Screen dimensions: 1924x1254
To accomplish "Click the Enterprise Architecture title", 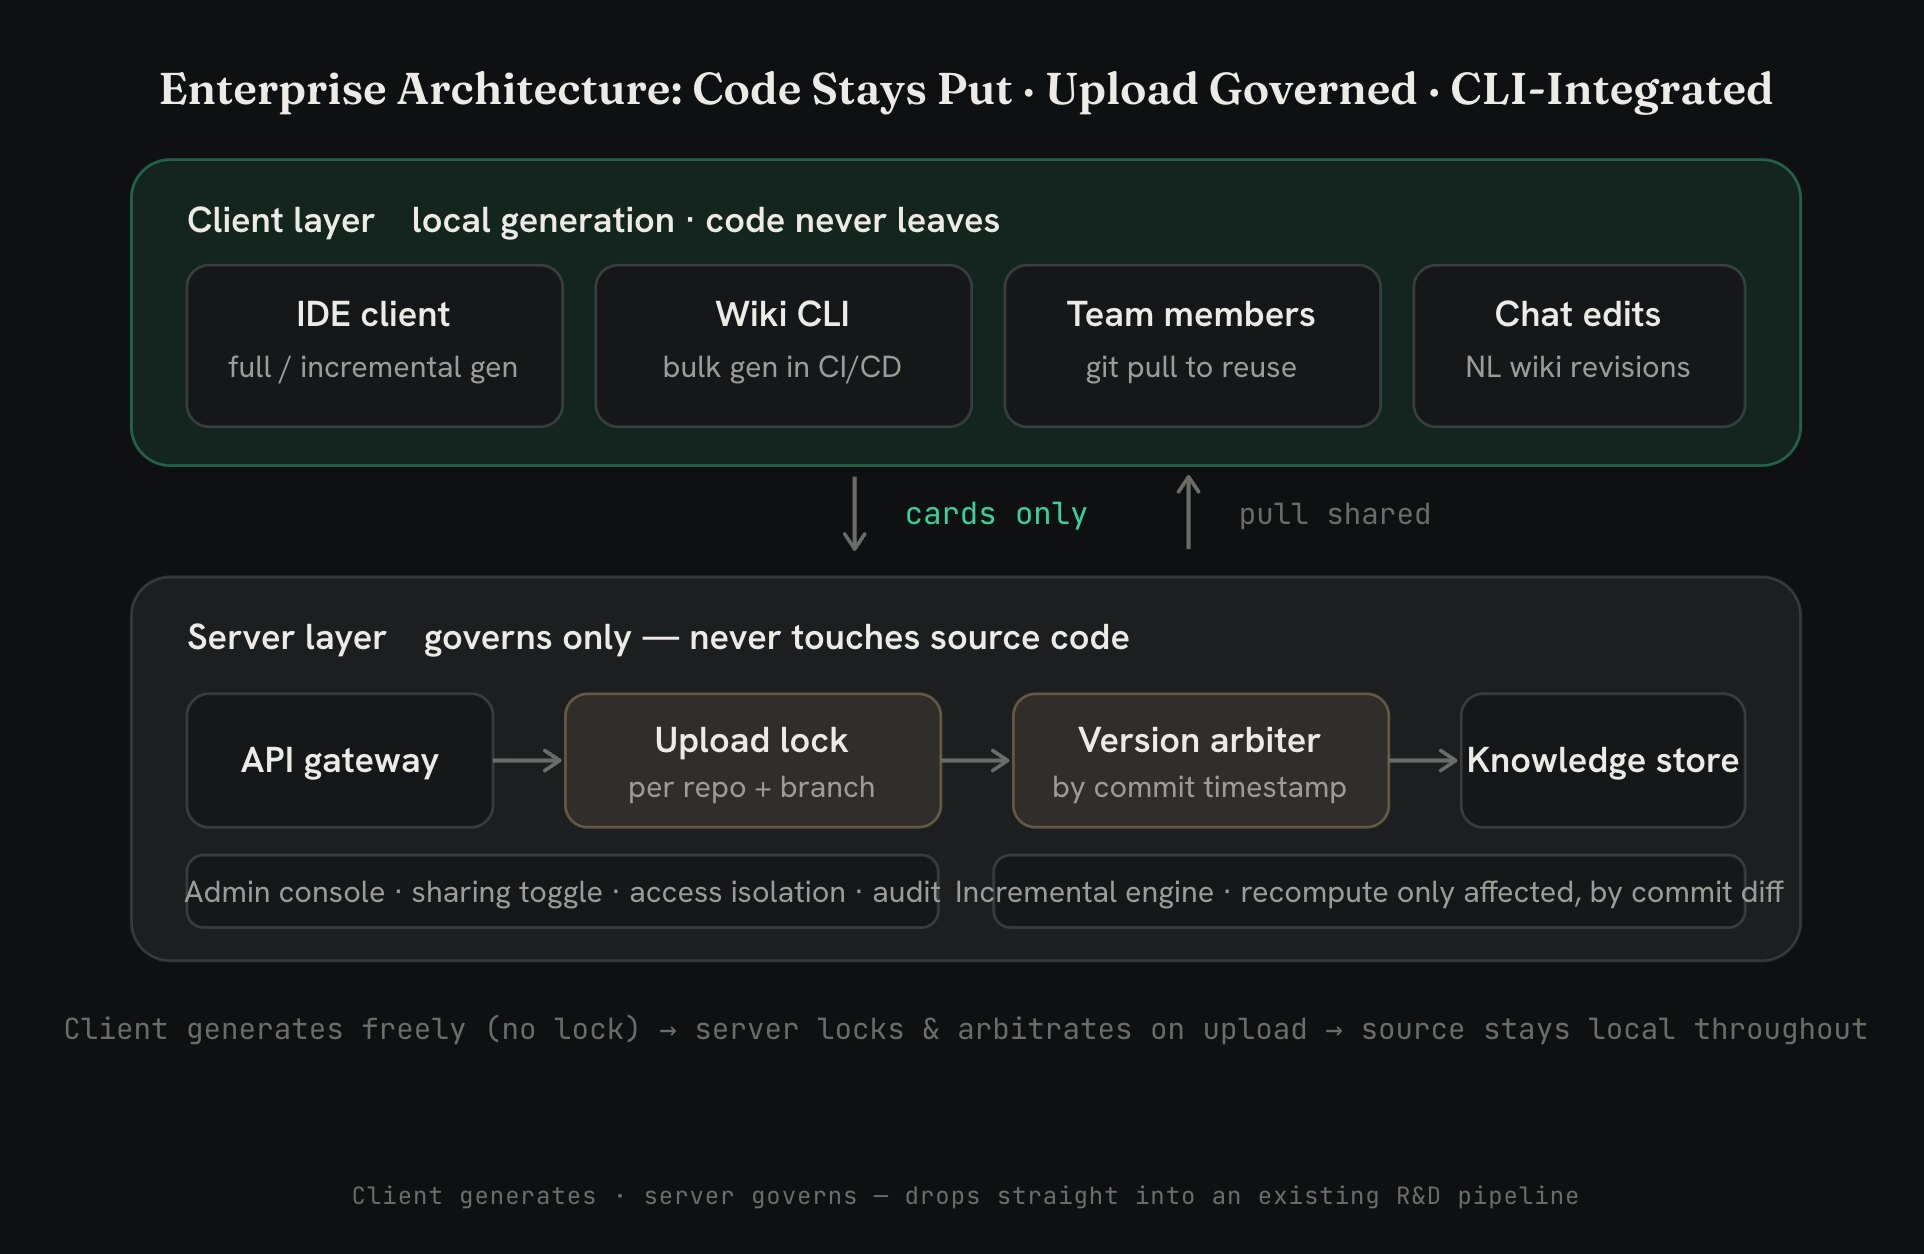I will [966, 89].
